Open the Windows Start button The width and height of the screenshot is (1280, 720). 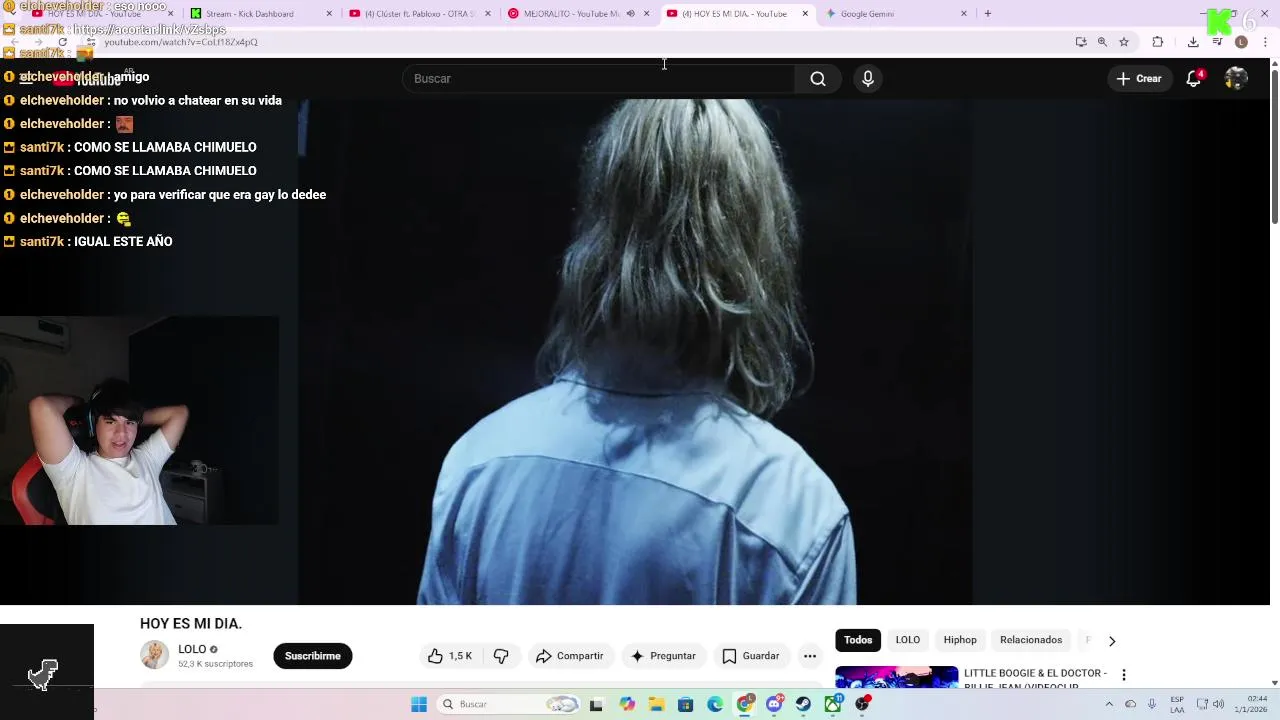pyautogui.click(x=419, y=704)
